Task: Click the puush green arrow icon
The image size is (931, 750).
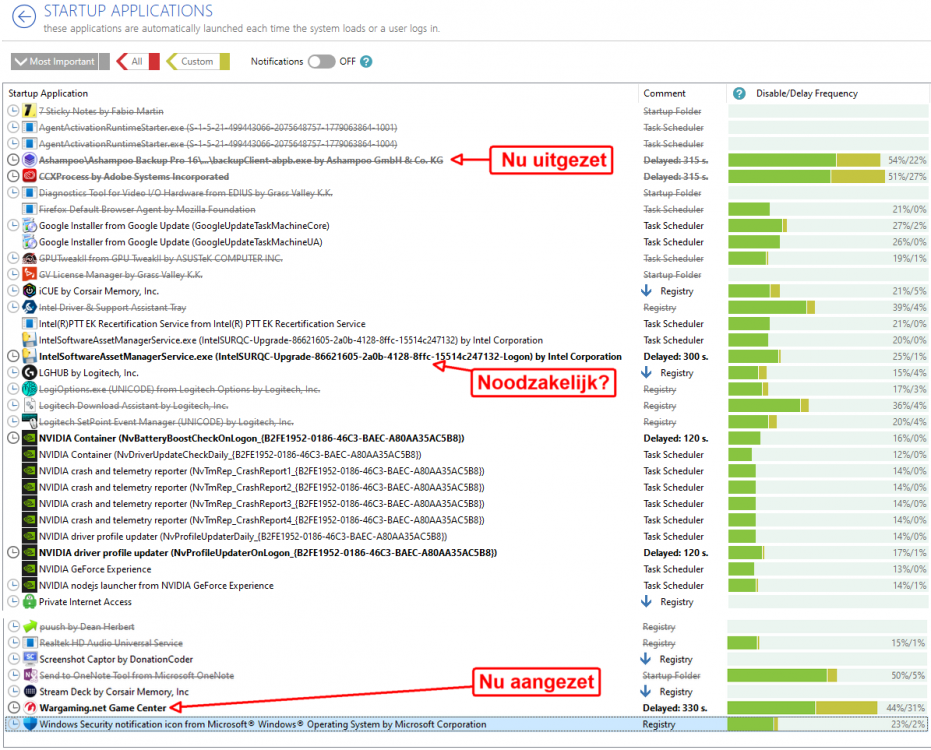Action: tap(30, 626)
